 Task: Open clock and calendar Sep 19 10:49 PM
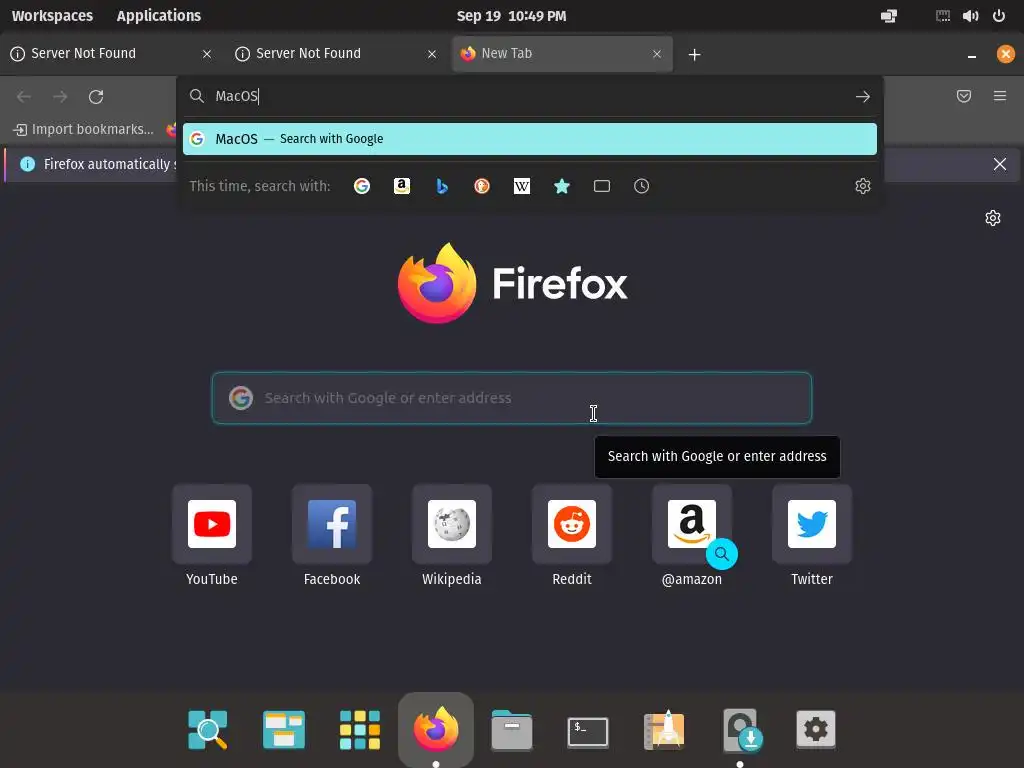511,16
